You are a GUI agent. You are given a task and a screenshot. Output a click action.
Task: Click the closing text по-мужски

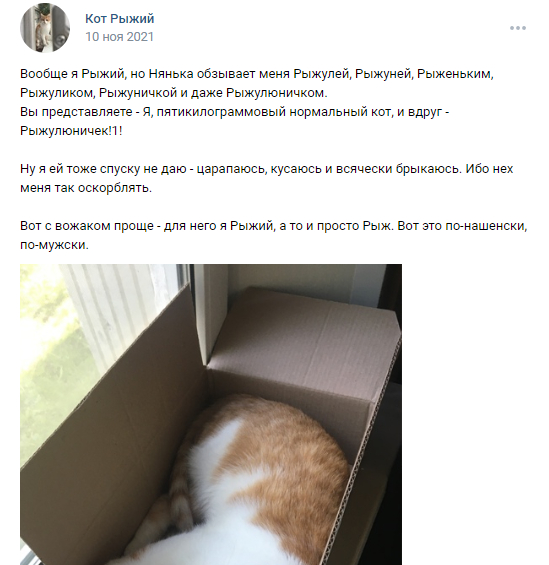(54, 245)
